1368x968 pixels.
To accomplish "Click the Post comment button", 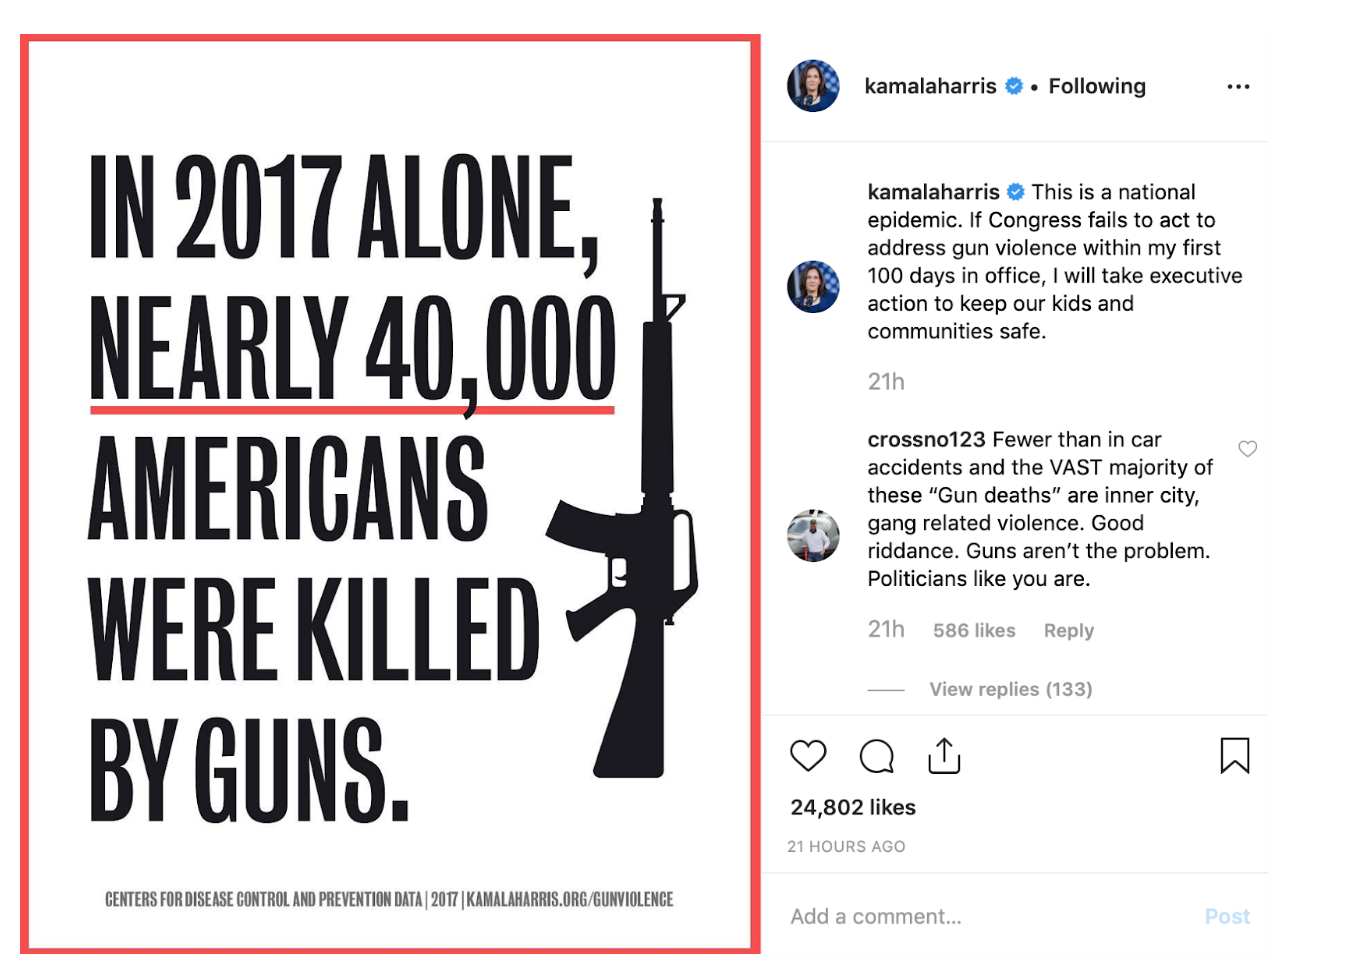I will (x=1227, y=916).
